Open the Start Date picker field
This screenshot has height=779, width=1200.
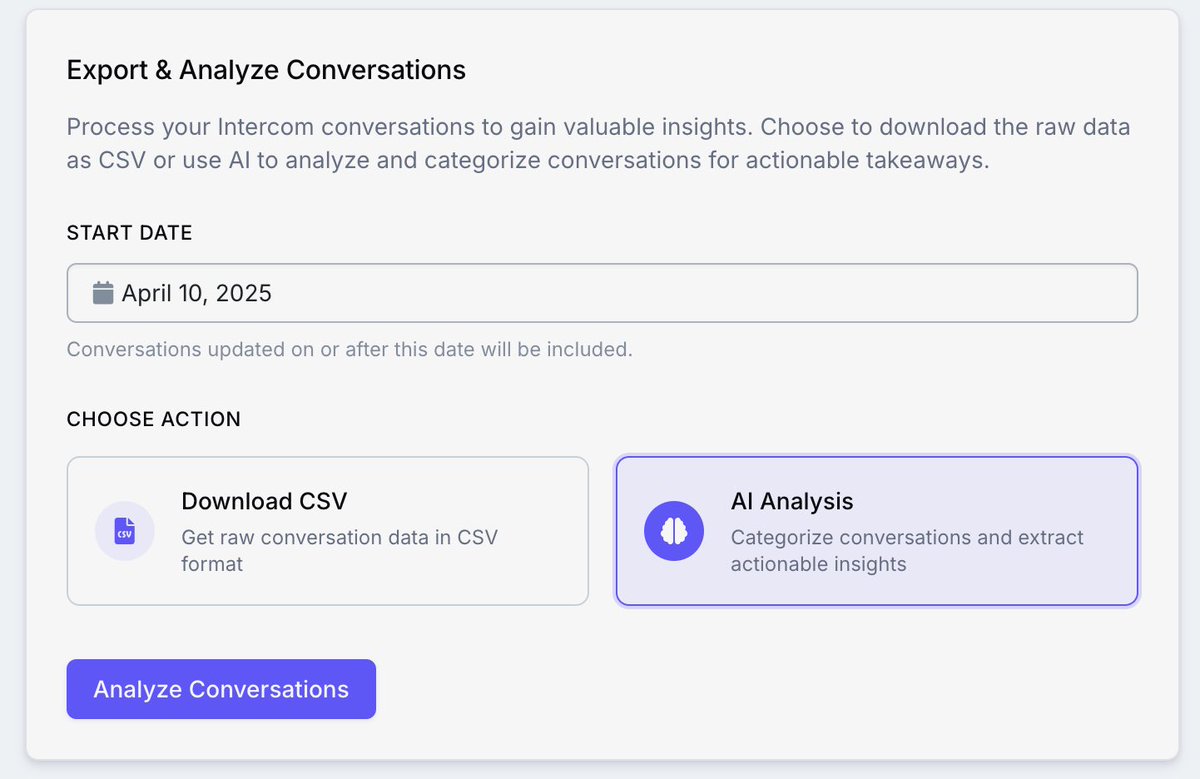pos(602,293)
